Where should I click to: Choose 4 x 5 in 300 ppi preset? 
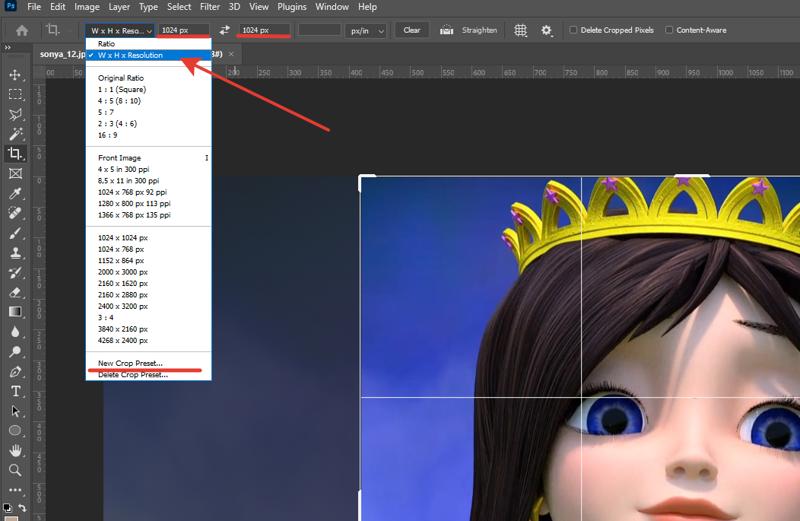(x=148, y=169)
